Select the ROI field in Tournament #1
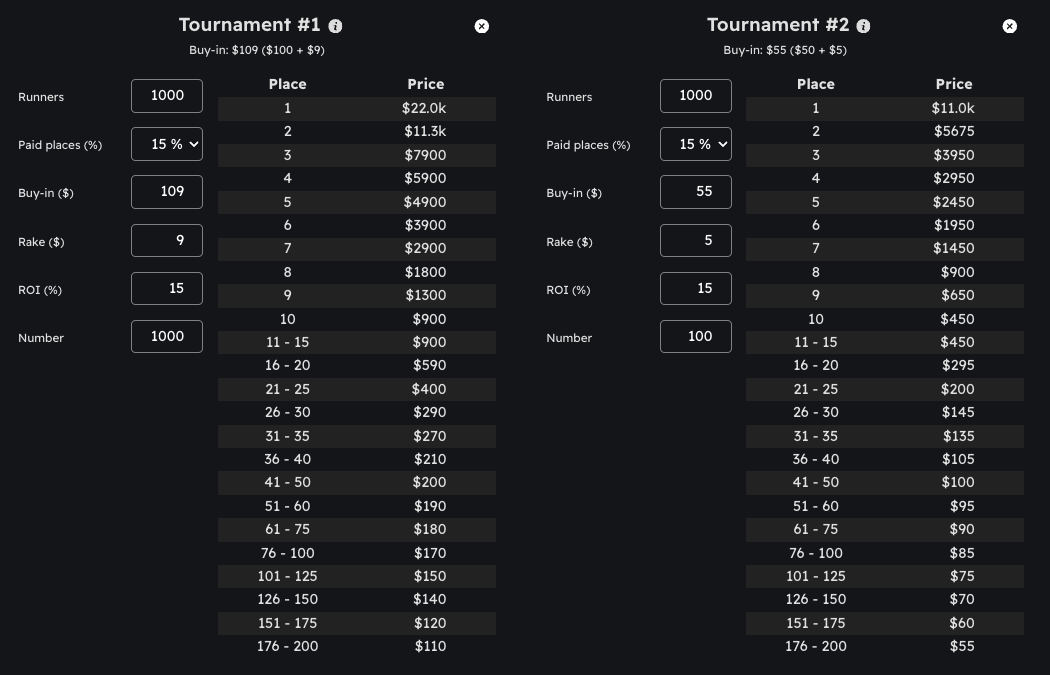 point(167,288)
